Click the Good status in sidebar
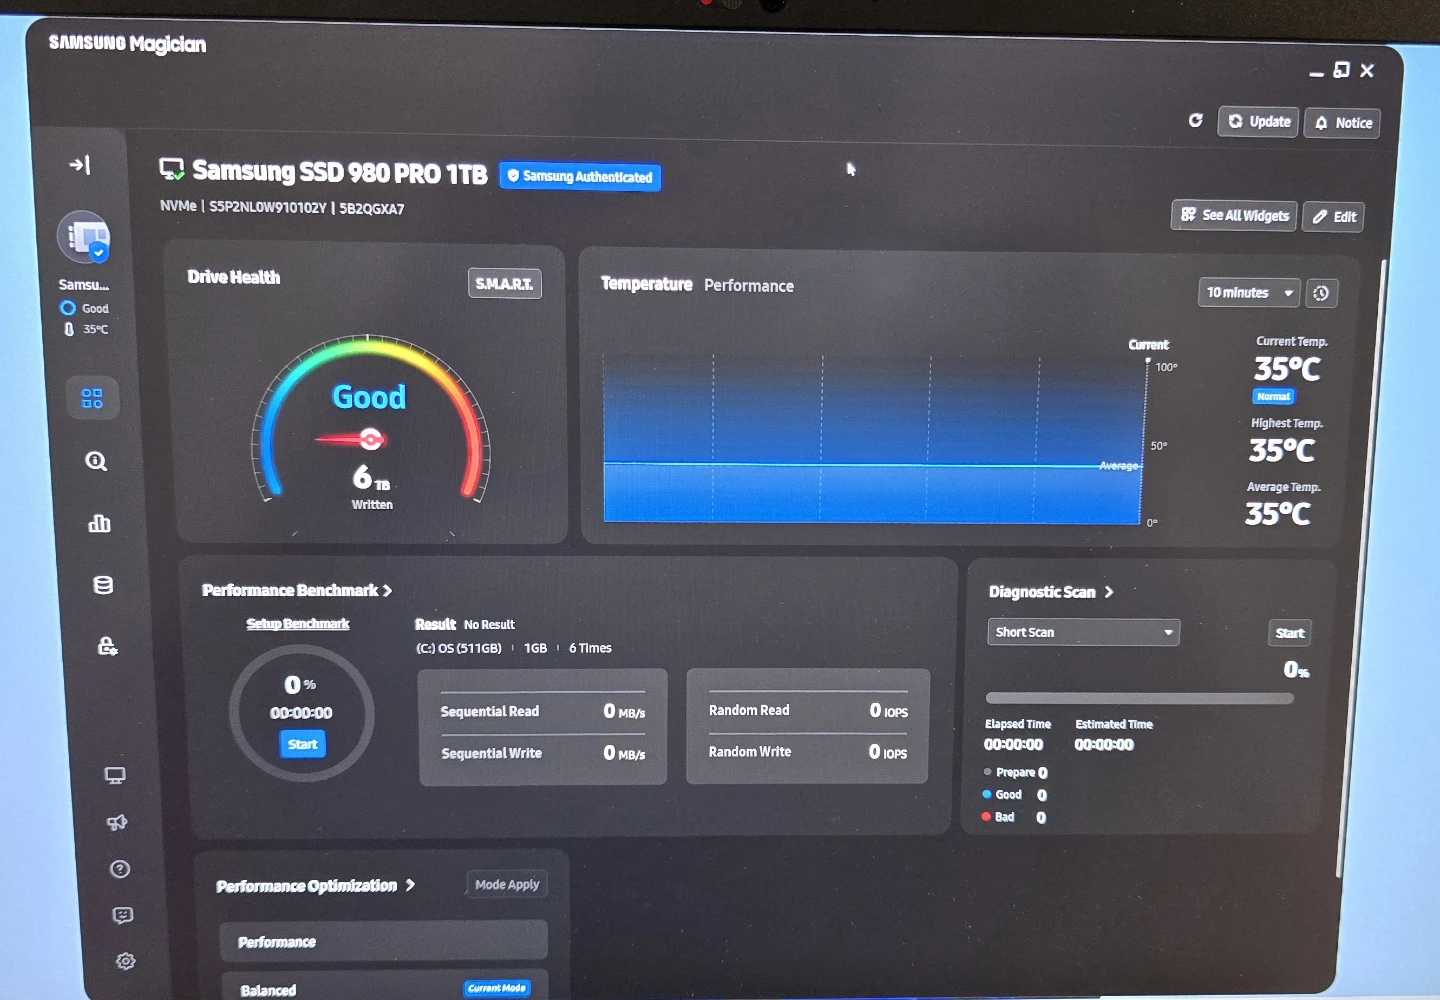The height and width of the screenshot is (1000, 1440). [x=85, y=308]
